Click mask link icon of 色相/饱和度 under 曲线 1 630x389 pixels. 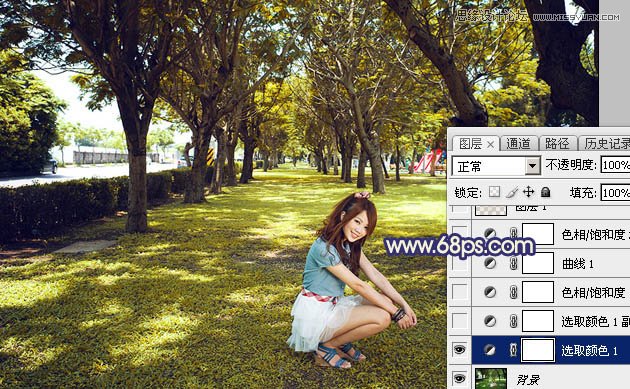(513, 292)
